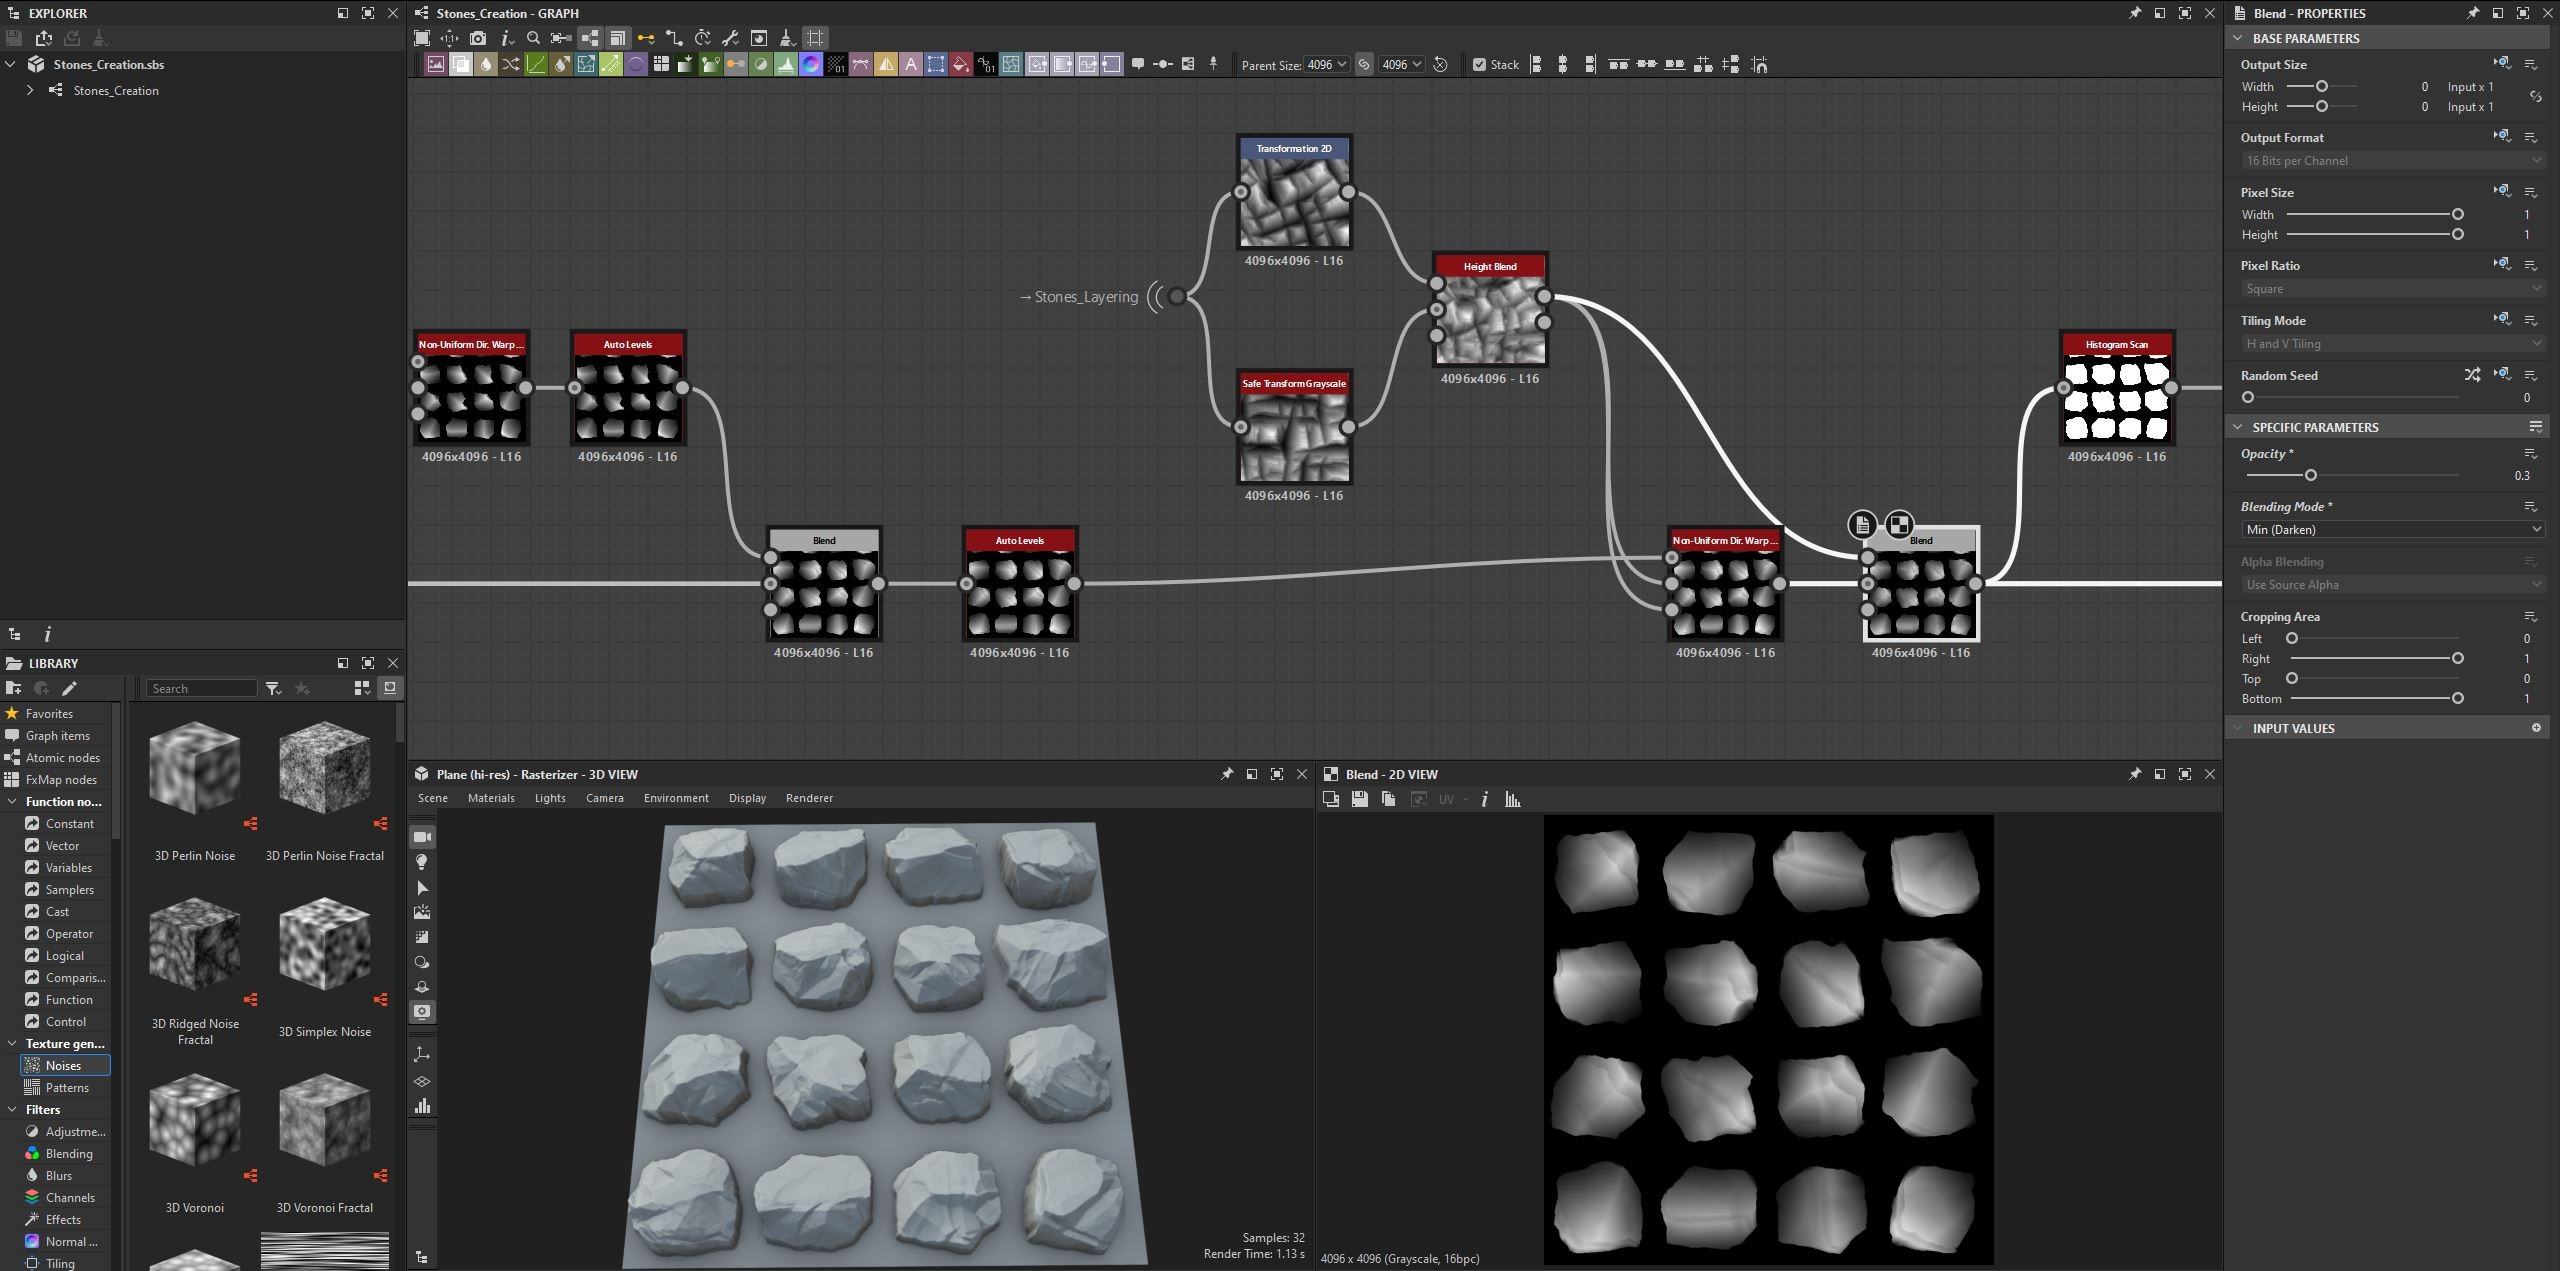Click the comment bubble icon in node toolbar
This screenshot has width=2560, height=1271.
tap(1137, 64)
